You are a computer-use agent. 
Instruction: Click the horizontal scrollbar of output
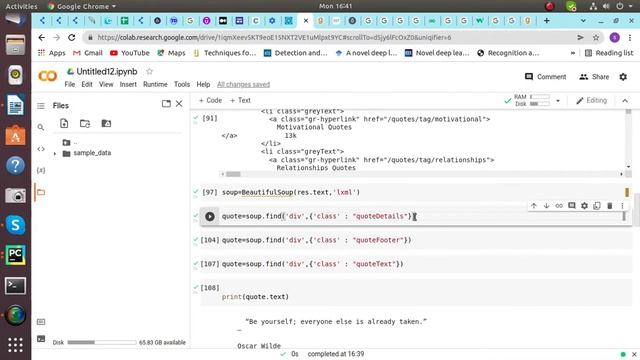click(x=233, y=174)
